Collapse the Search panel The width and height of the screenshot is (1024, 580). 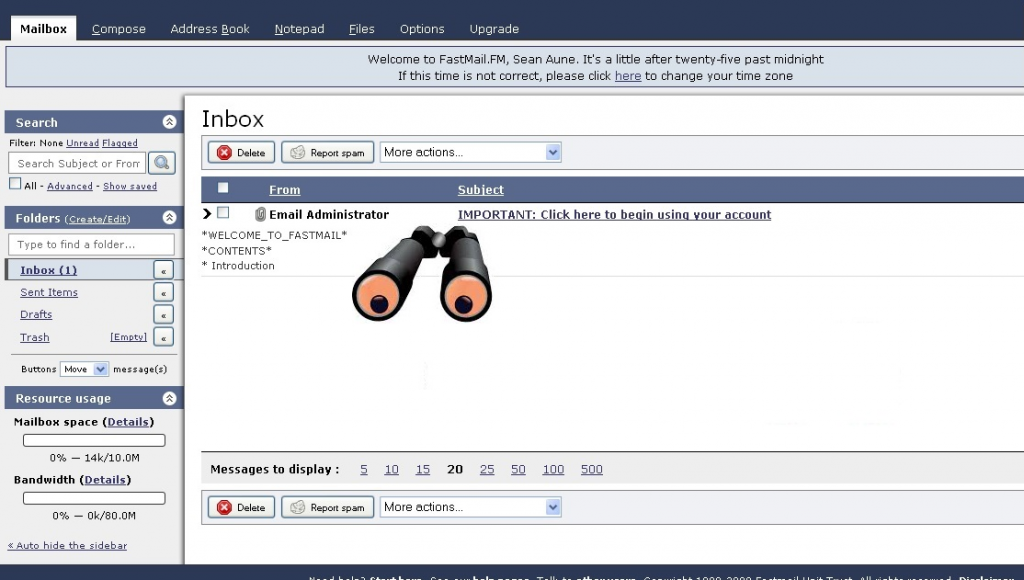click(169, 122)
